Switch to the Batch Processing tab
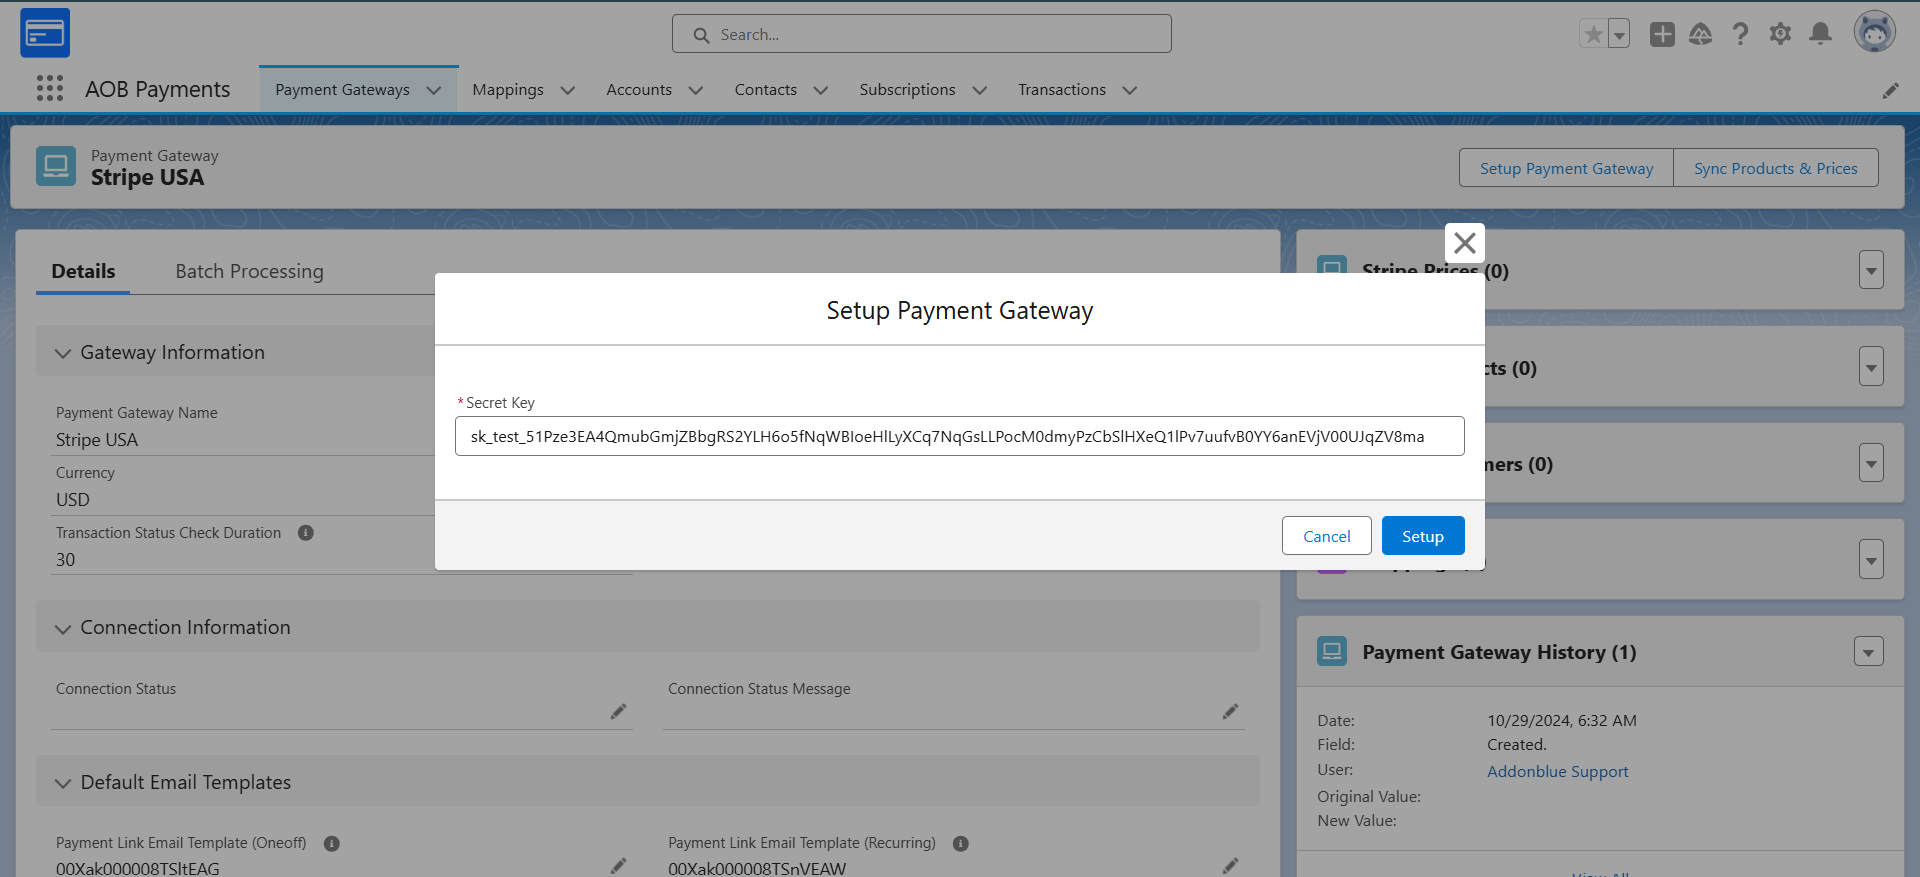Image resolution: width=1920 pixels, height=877 pixels. tap(249, 271)
